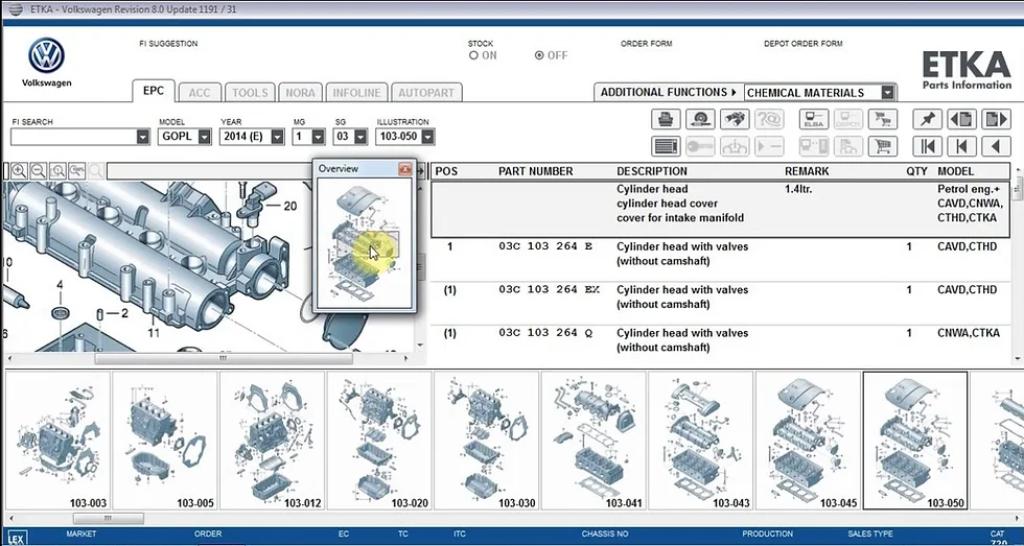Open the MG dropdown
Screen dimensions: 1024x546
(x=318, y=137)
